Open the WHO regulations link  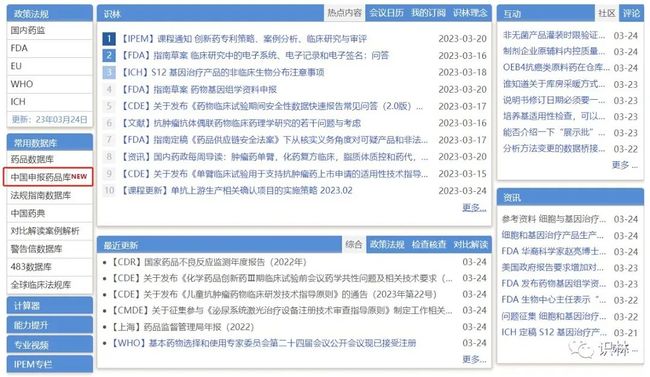tap(22, 84)
